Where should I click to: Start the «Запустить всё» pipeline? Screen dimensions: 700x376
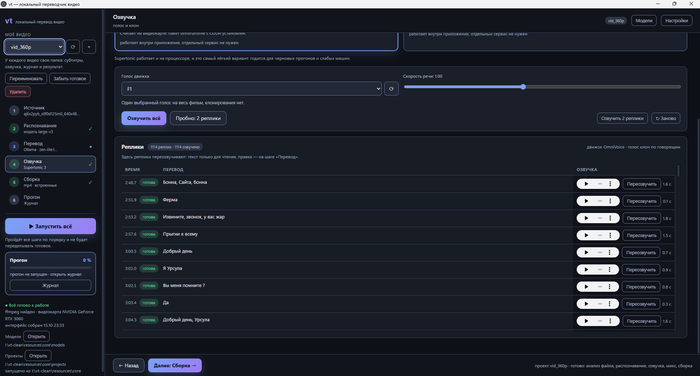coord(50,226)
